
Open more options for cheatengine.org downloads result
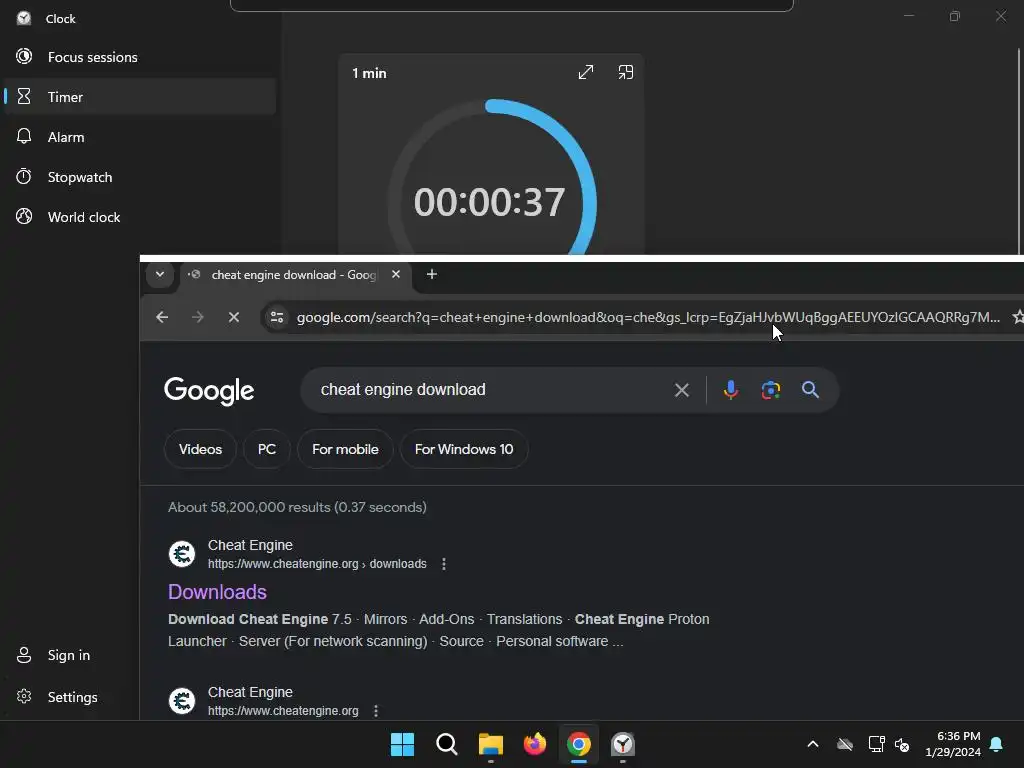444,564
